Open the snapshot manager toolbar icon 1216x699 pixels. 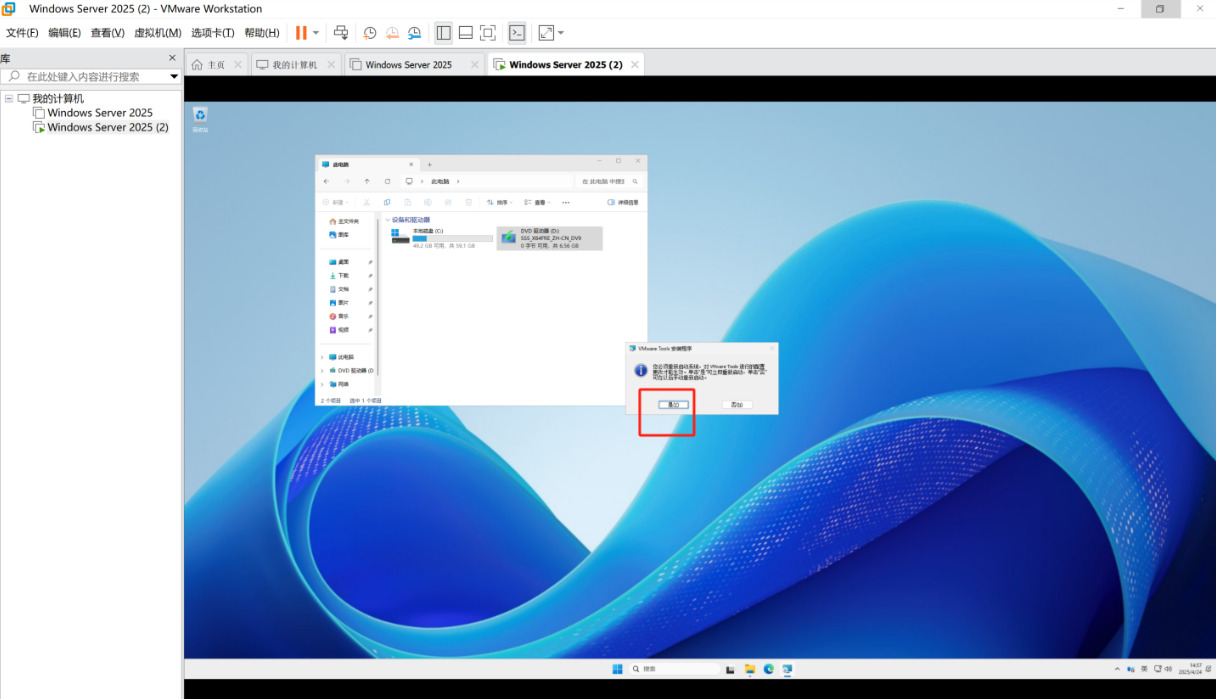click(414, 33)
